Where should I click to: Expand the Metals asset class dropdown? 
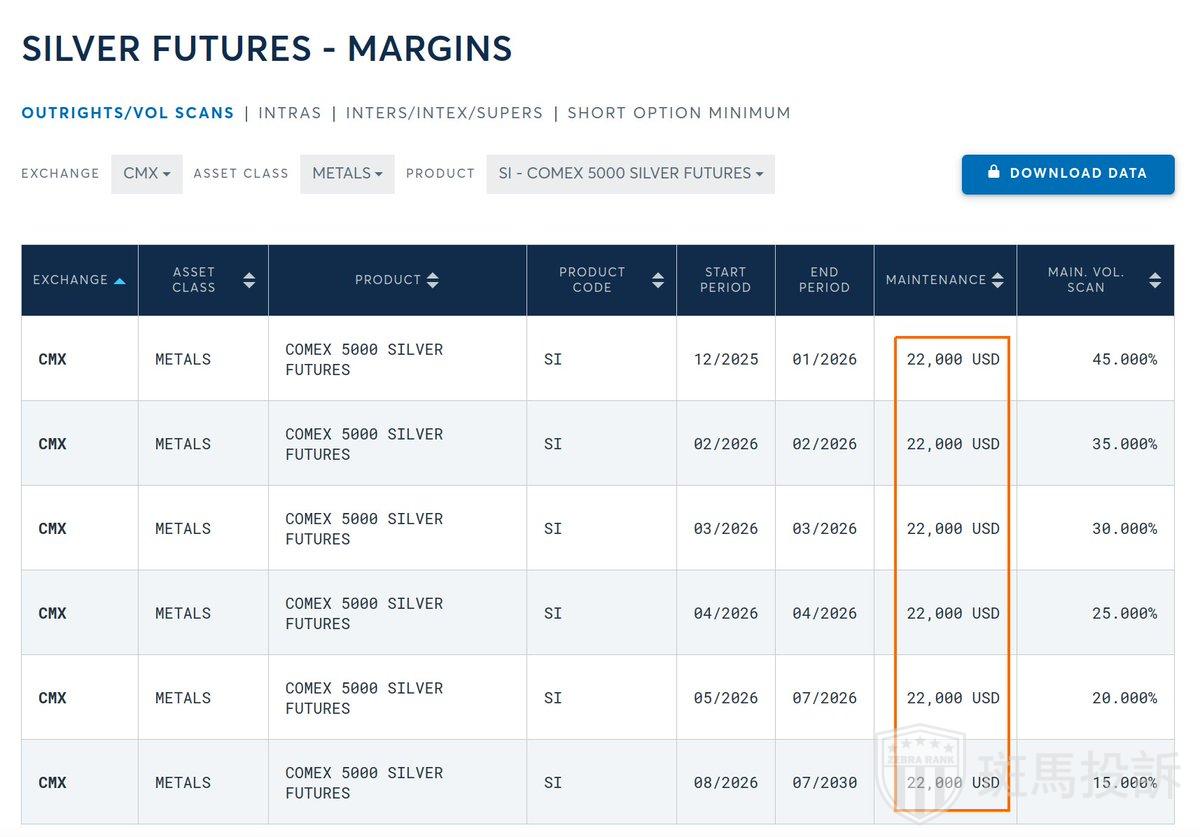pyautogui.click(x=347, y=174)
